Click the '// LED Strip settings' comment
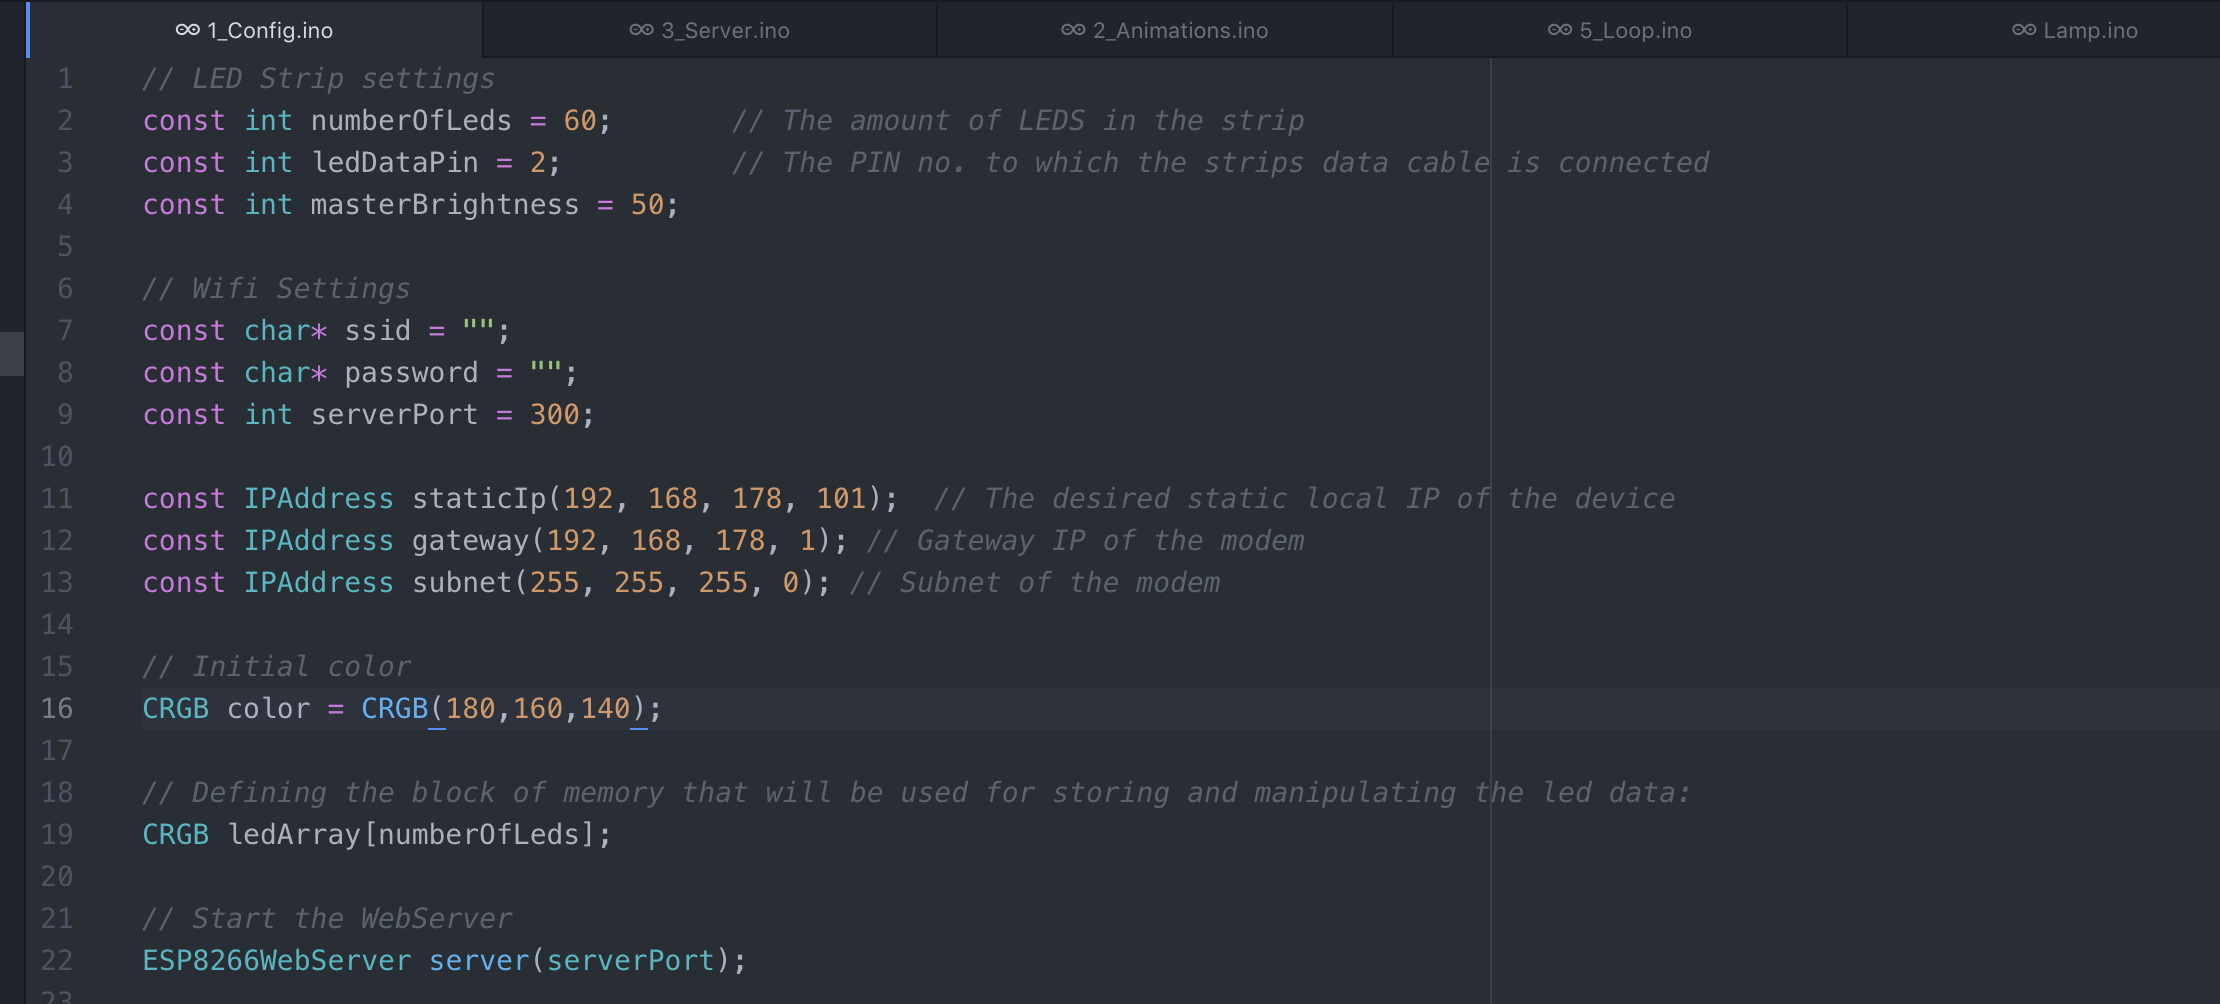Image resolution: width=2220 pixels, height=1004 pixels. (318, 78)
